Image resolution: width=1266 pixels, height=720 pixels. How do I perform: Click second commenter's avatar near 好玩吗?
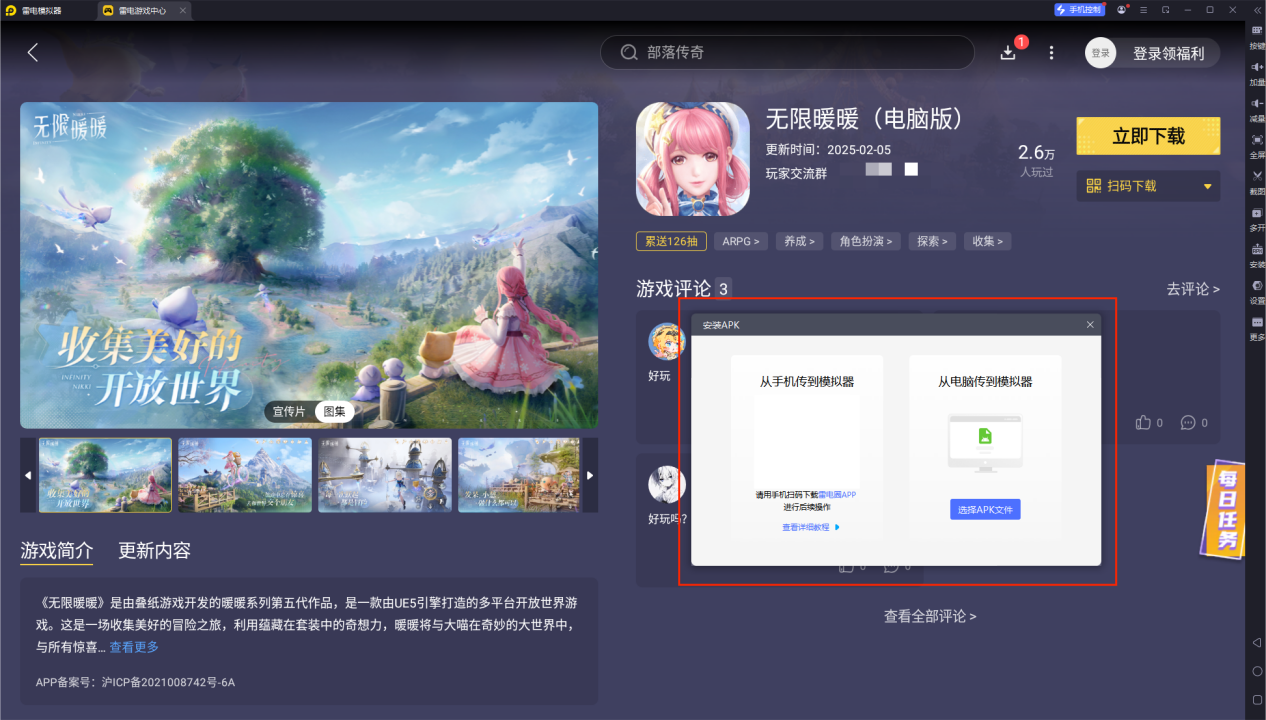(666, 484)
